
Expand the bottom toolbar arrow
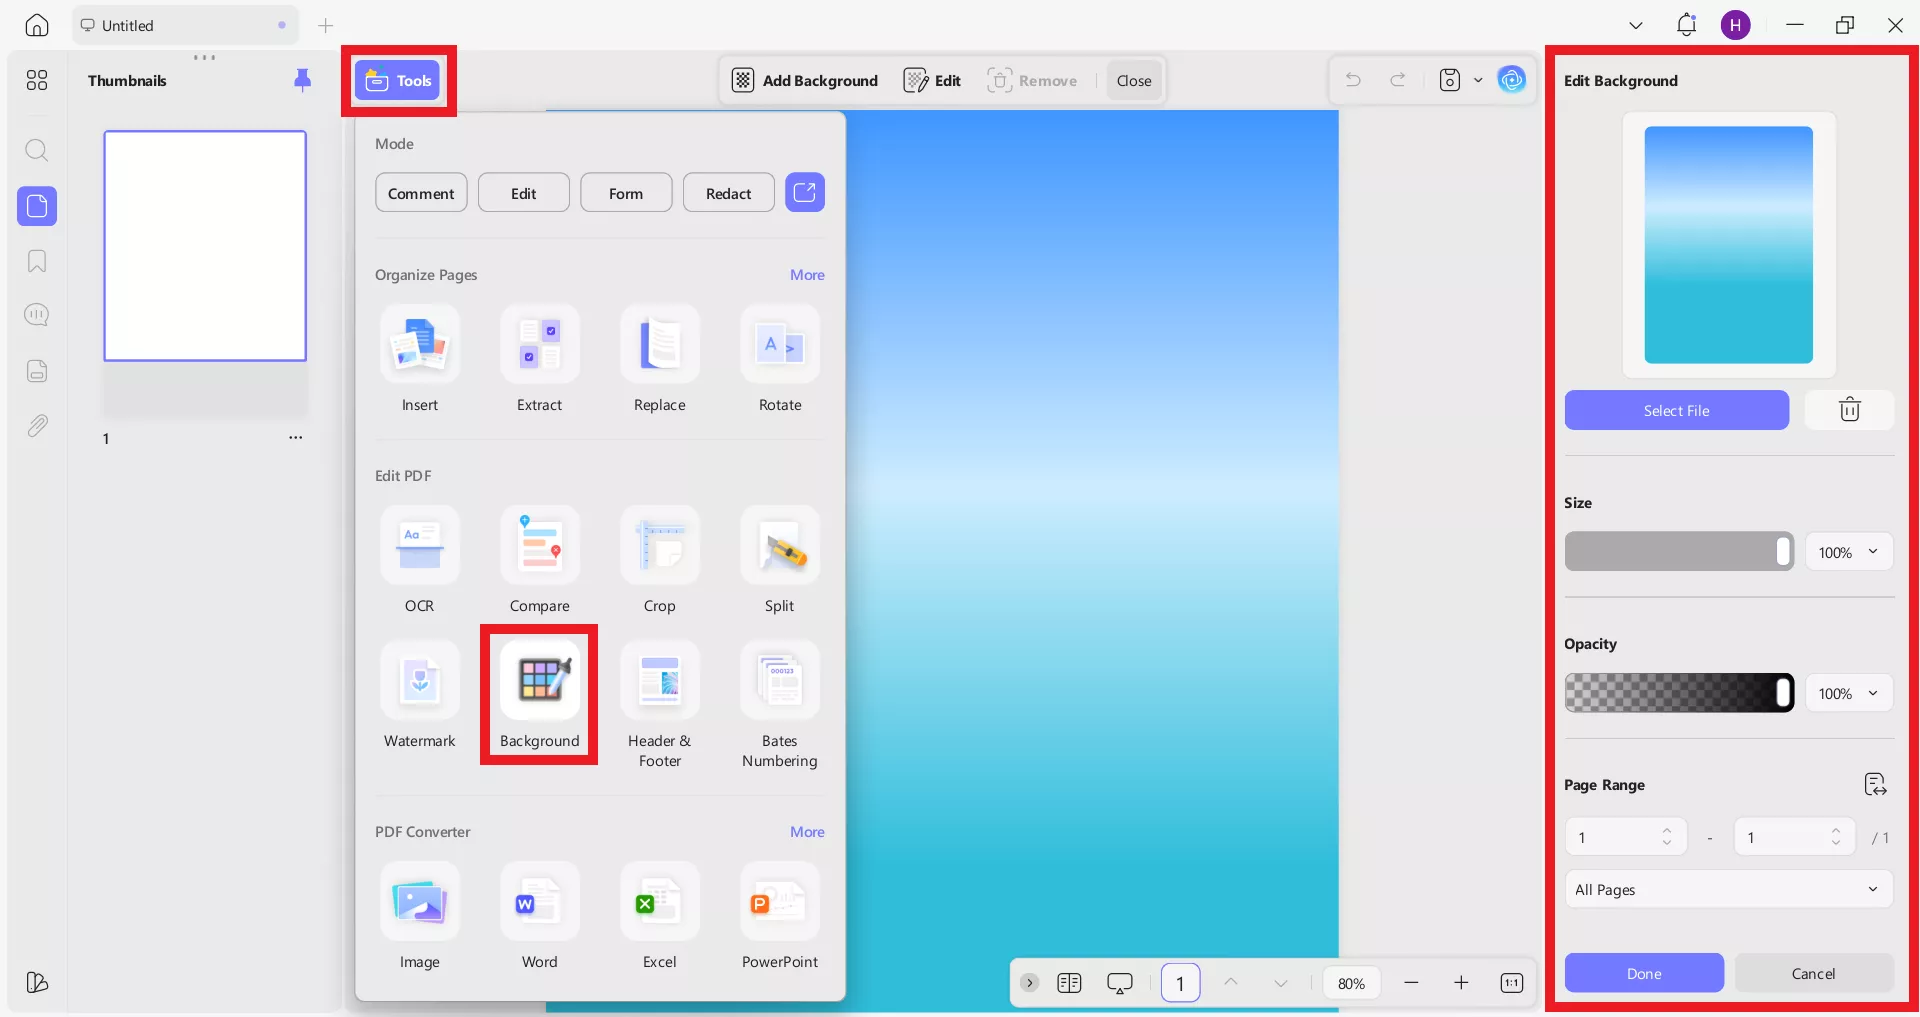click(1029, 983)
